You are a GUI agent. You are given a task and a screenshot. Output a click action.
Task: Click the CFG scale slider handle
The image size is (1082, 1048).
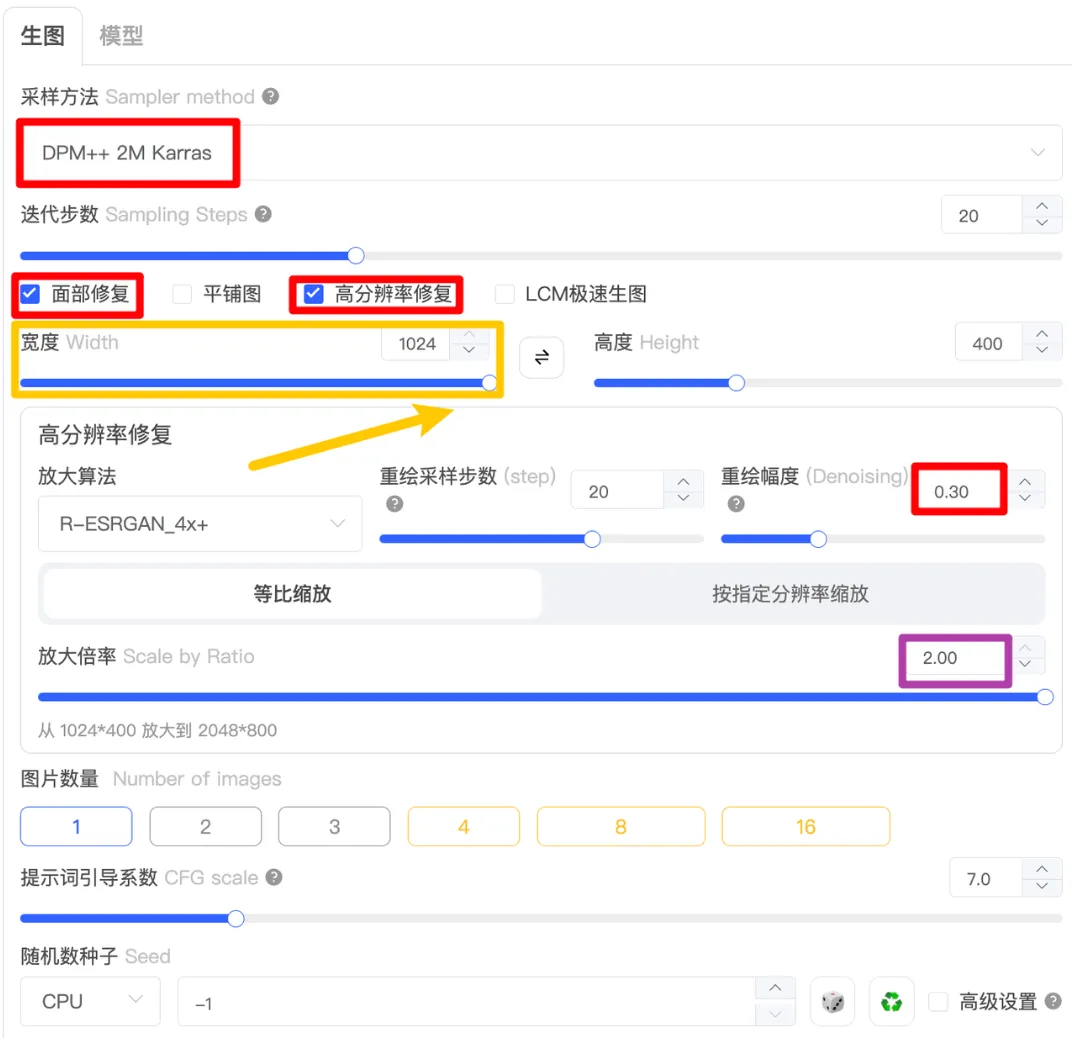pos(236,918)
